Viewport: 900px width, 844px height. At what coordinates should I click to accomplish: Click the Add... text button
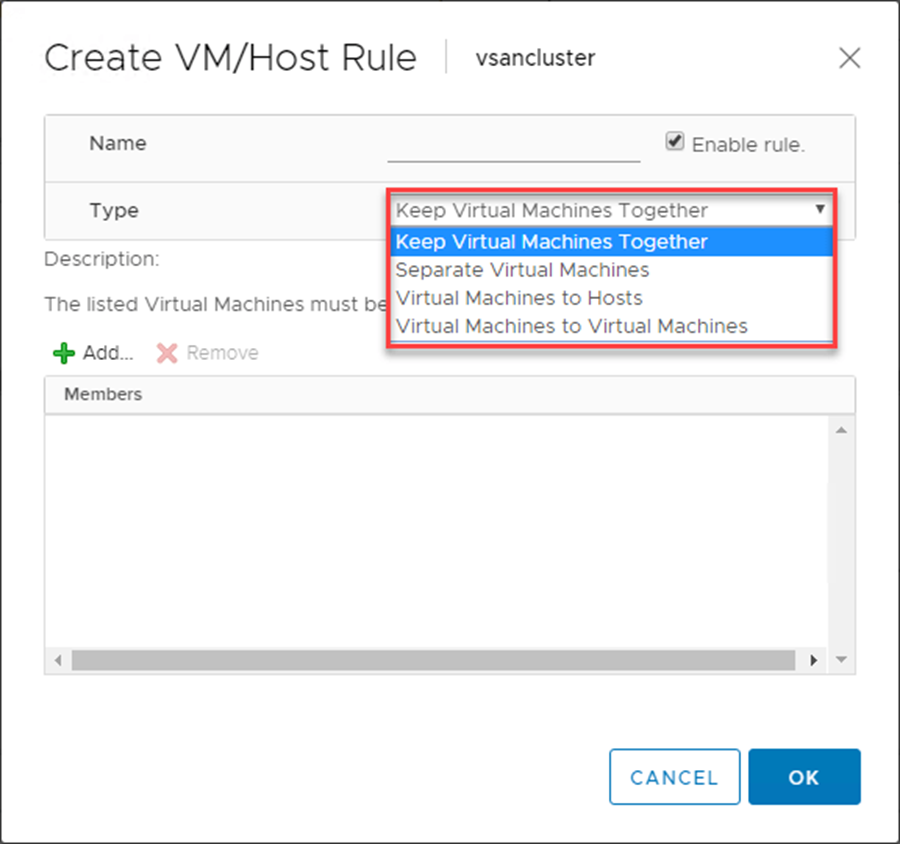pos(107,353)
